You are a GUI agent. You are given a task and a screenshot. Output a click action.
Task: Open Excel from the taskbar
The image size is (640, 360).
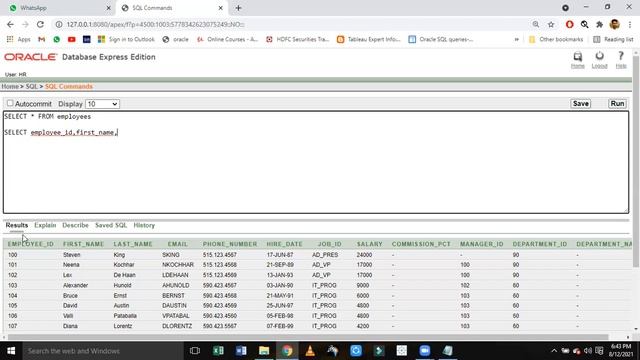click(x=218, y=351)
